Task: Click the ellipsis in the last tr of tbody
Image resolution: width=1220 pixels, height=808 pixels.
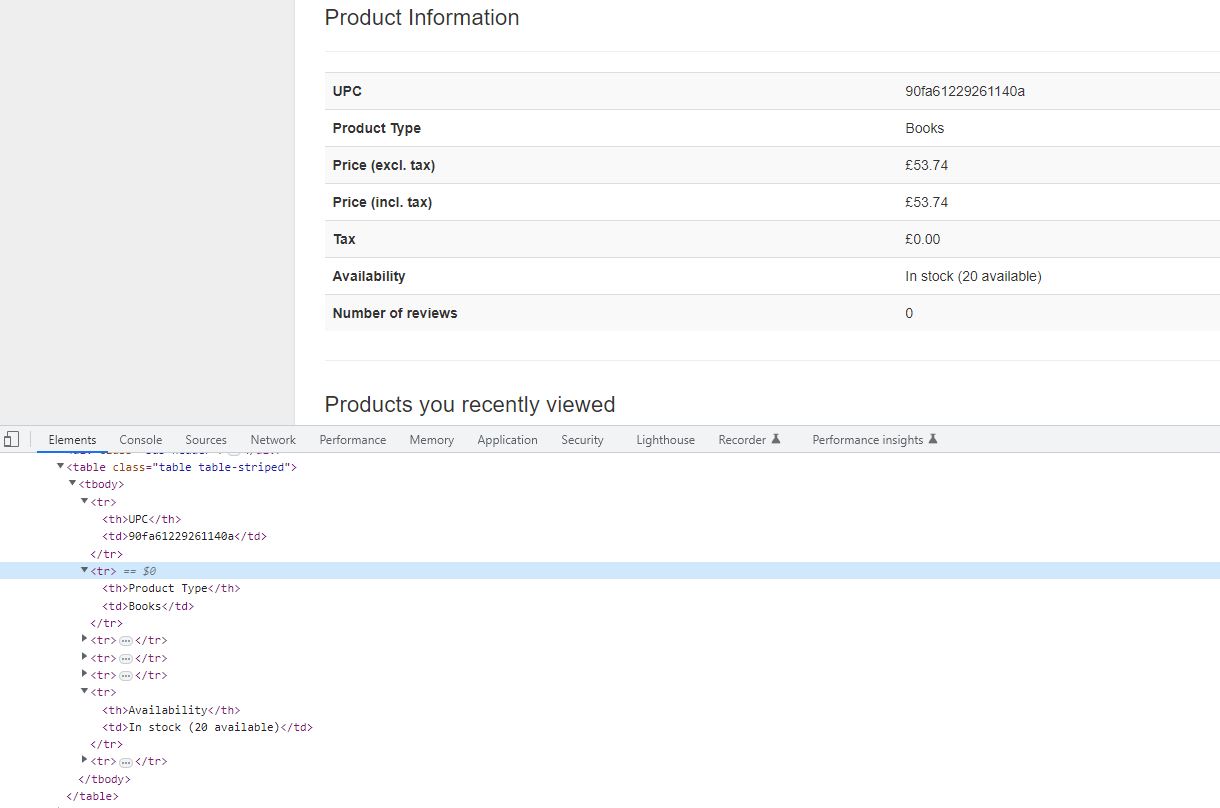Action: tap(126, 762)
